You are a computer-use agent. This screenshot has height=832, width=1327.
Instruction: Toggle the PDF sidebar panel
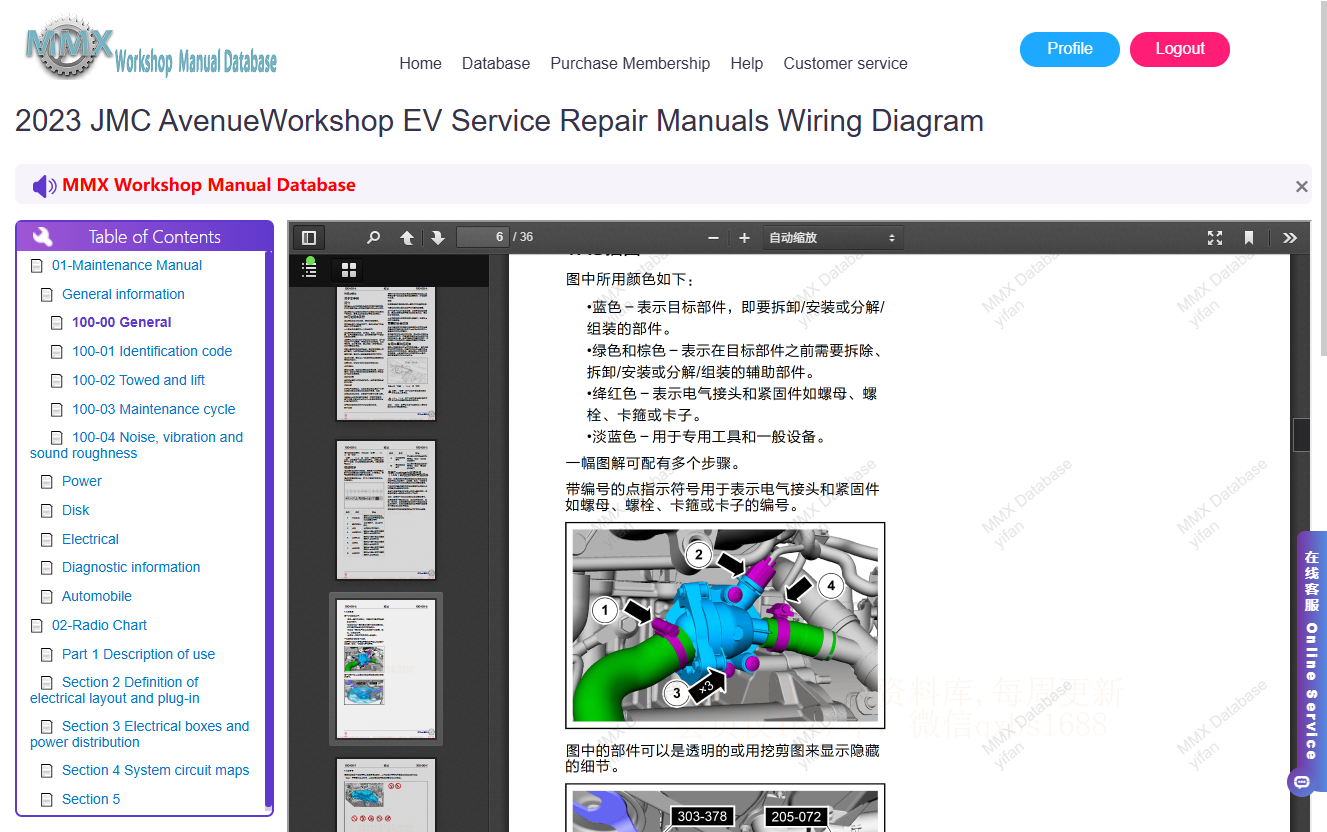[309, 238]
